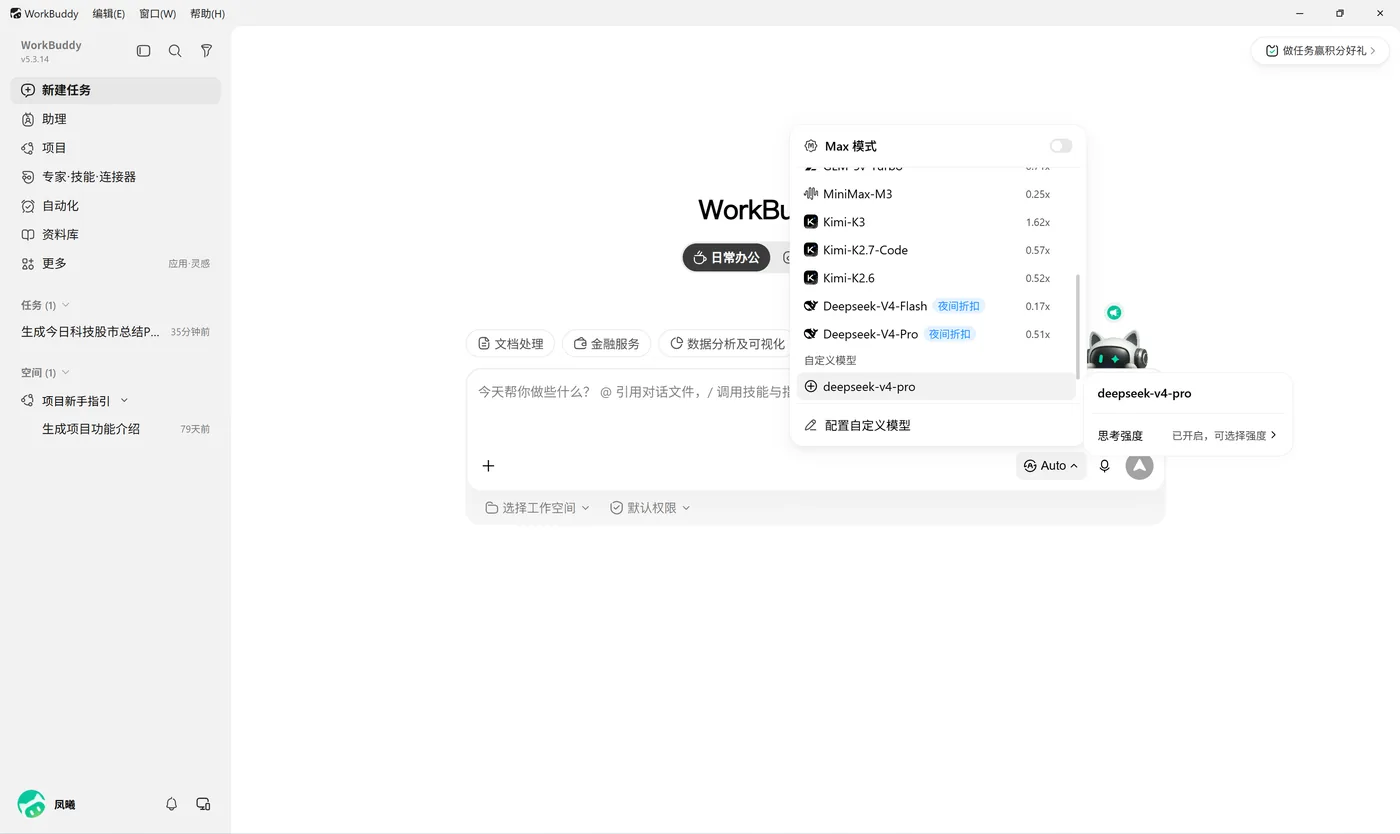
Task: Open the 窗口(W) menu
Action: pos(157,14)
